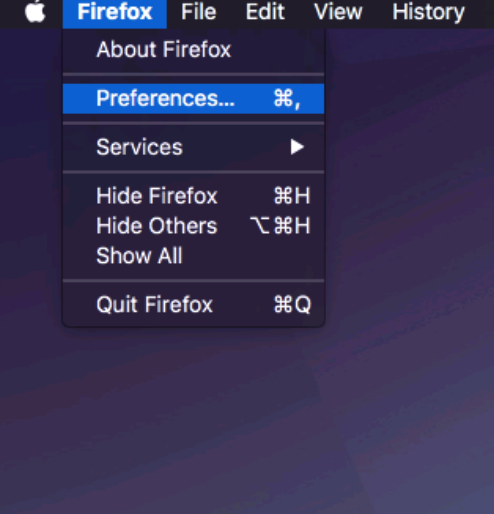Select the Services menu entry
The width and height of the screenshot is (494, 514).
click(x=193, y=147)
